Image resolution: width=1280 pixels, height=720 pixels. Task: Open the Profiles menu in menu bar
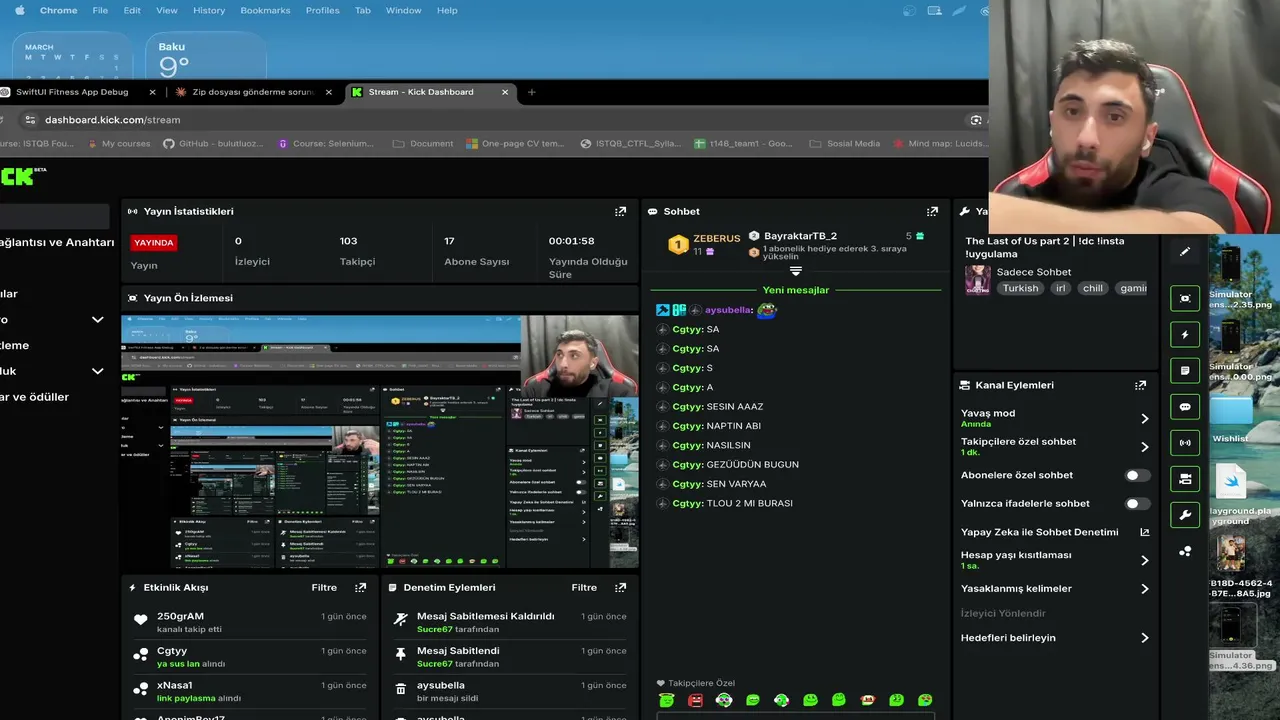tap(322, 10)
